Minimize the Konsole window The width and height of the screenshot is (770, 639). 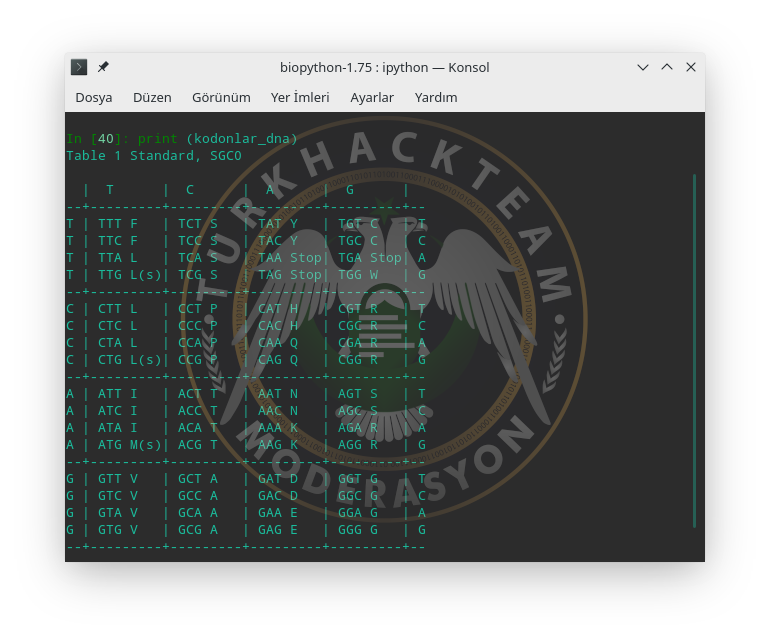coord(643,67)
